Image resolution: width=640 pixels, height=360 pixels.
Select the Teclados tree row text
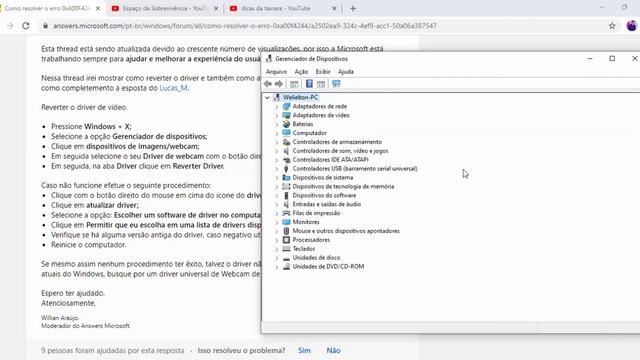[304, 249]
